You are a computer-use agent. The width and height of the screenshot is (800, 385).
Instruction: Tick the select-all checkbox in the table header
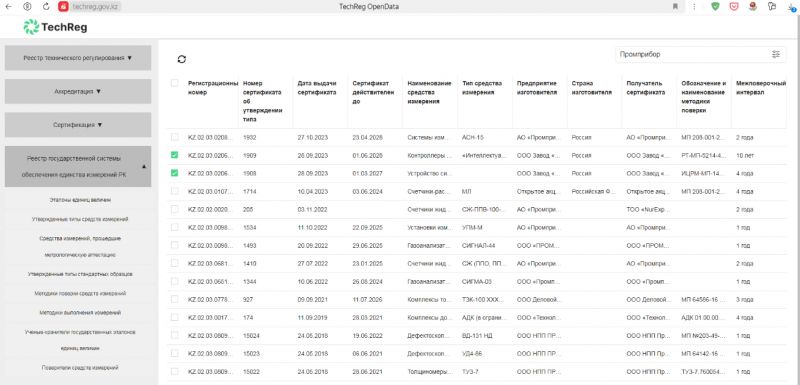pyautogui.click(x=175, y=83)
